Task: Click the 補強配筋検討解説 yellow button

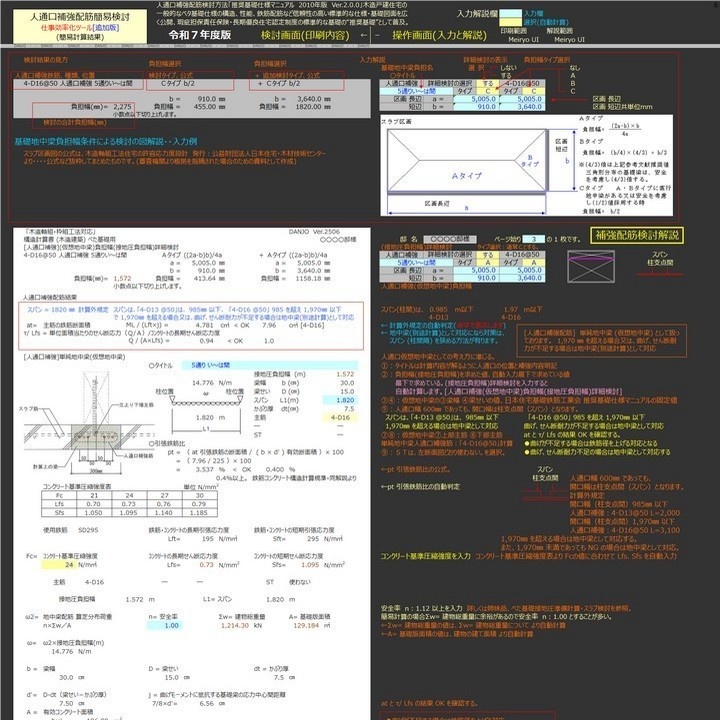Action: click(x=636, y=236)
